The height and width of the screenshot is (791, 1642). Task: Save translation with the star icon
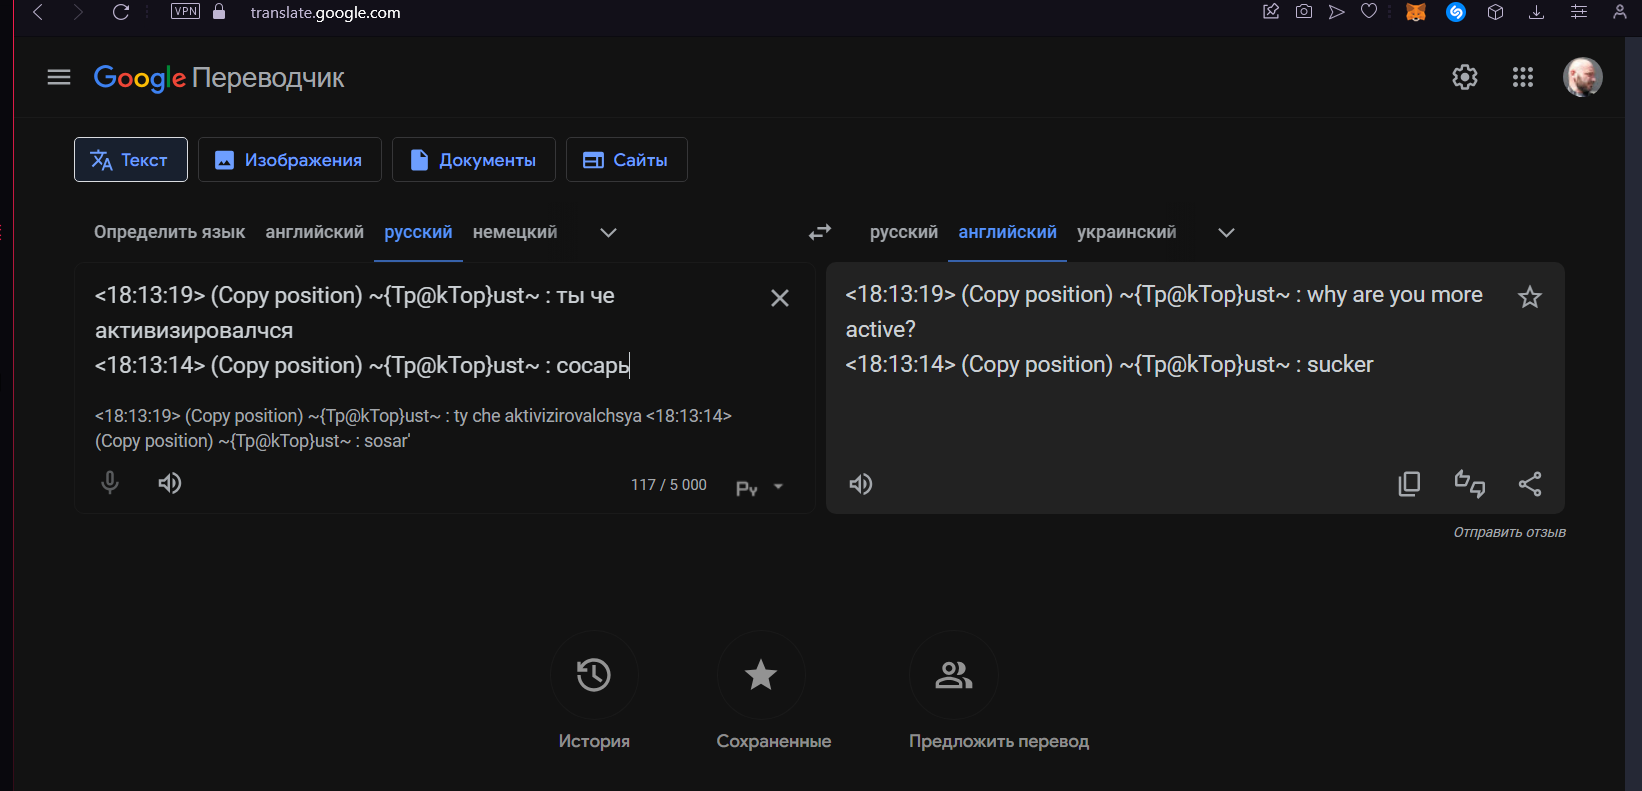coord(1529,297)
